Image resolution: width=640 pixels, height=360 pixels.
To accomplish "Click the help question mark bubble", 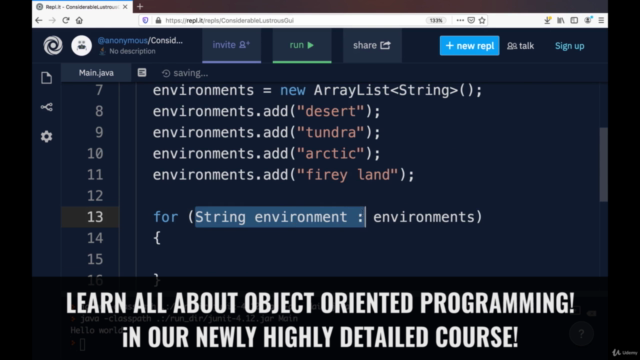I will (581, 334).
